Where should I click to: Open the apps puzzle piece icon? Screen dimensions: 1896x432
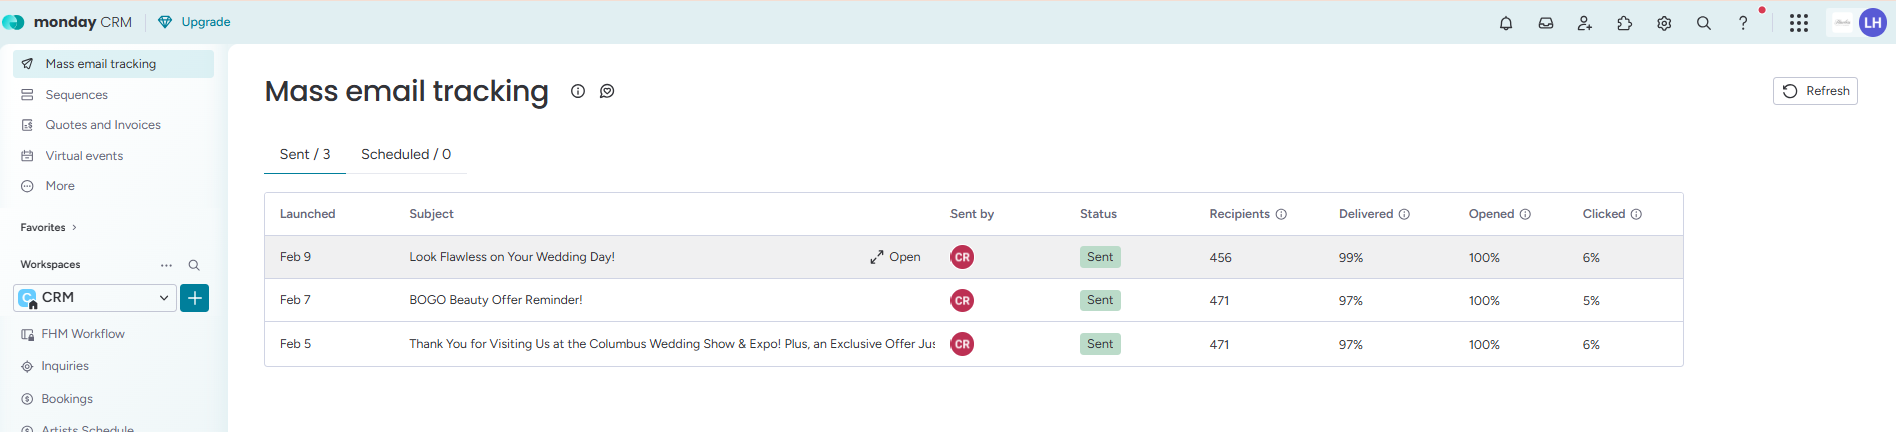pos(1624,23)
